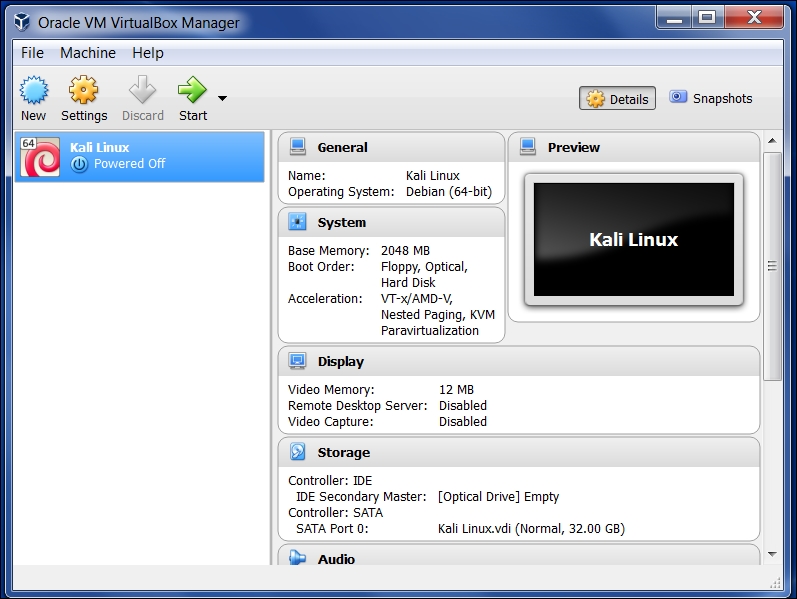This screenshot has width=797, height=599.
Task: Select the Kali Linux virtual machine entry
Action: click(x=140, y=156)
